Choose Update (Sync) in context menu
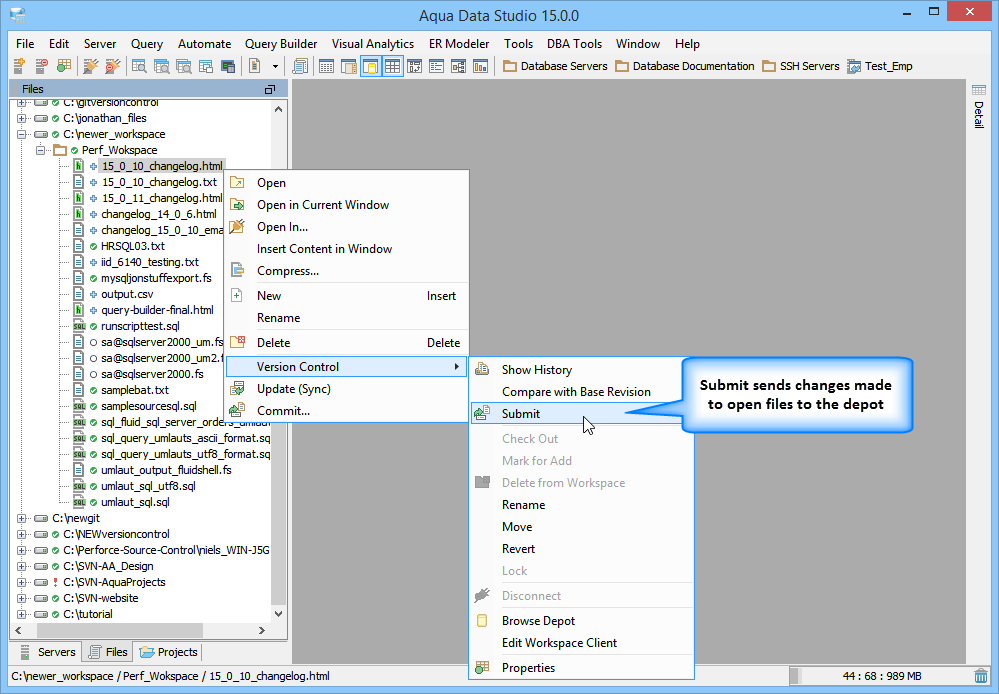The image size is (999, 694). click(347, 389)
